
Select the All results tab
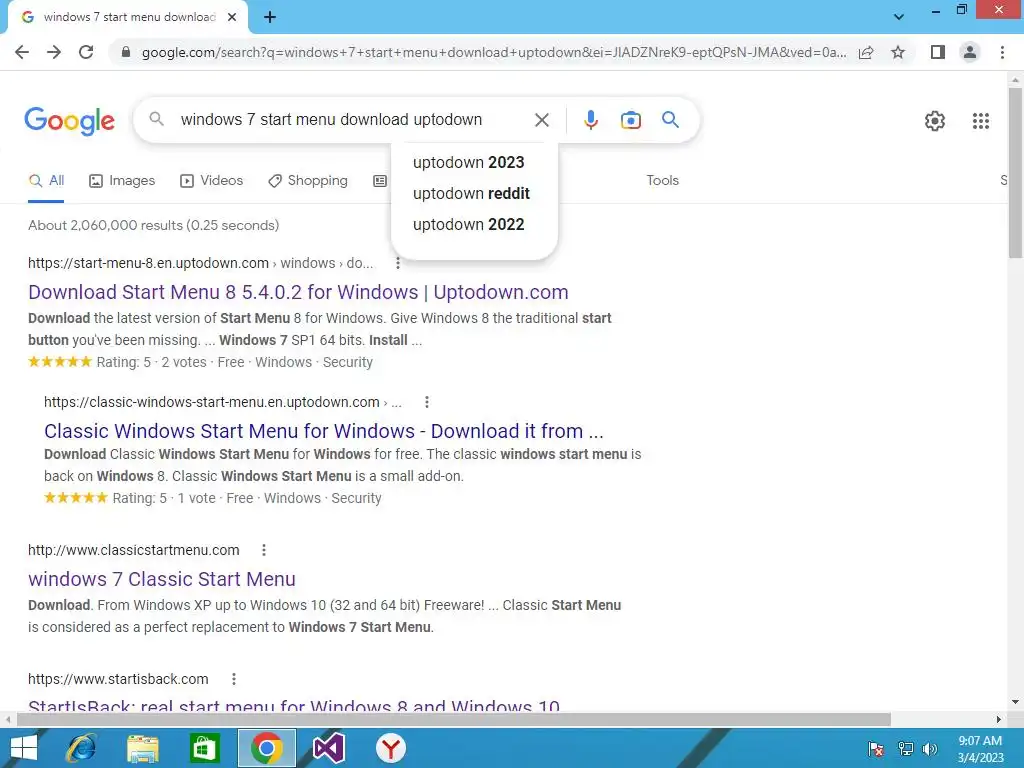pos(46,180)
